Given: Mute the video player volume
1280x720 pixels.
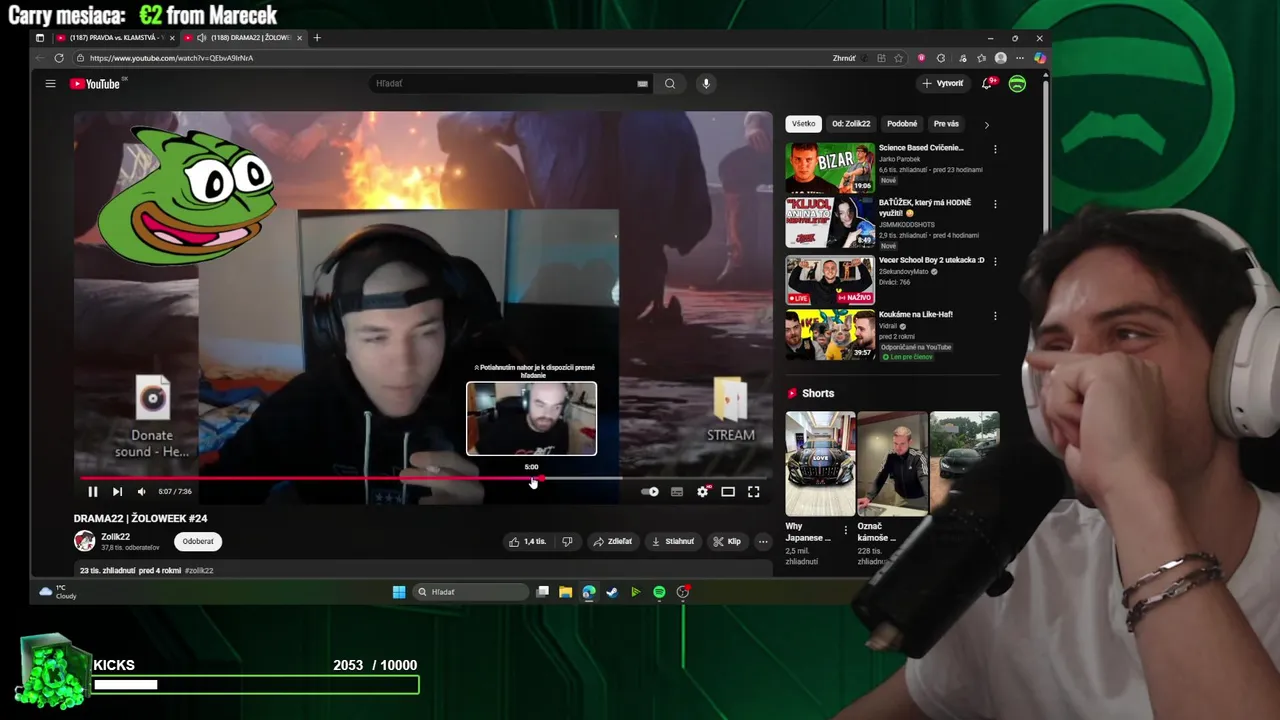Looking at the screenshot, I should click(141, 491).
